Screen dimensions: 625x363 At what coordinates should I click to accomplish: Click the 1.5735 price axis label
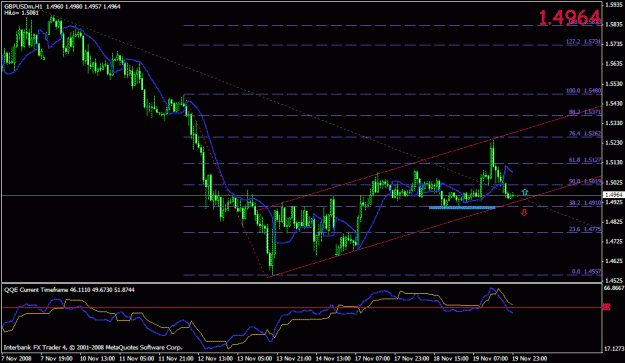point(614,44)
